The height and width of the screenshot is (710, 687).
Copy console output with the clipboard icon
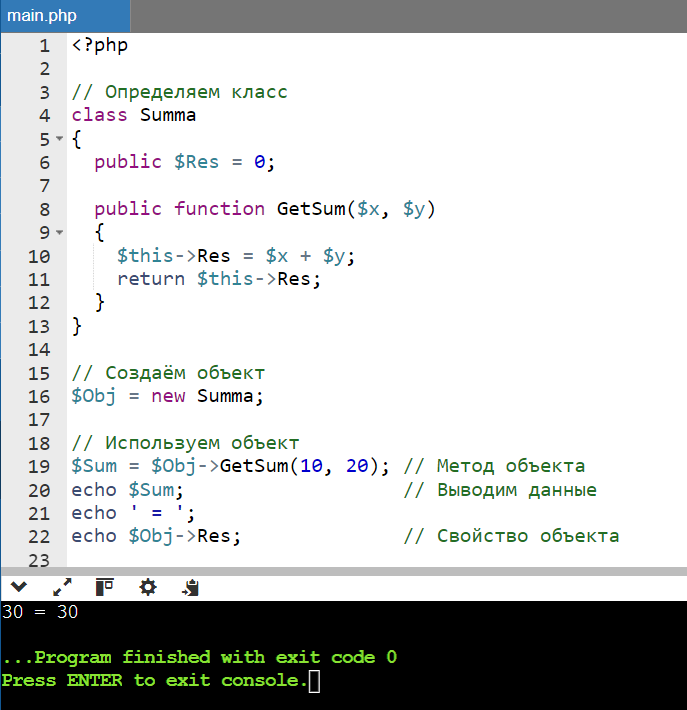point(191,587)
